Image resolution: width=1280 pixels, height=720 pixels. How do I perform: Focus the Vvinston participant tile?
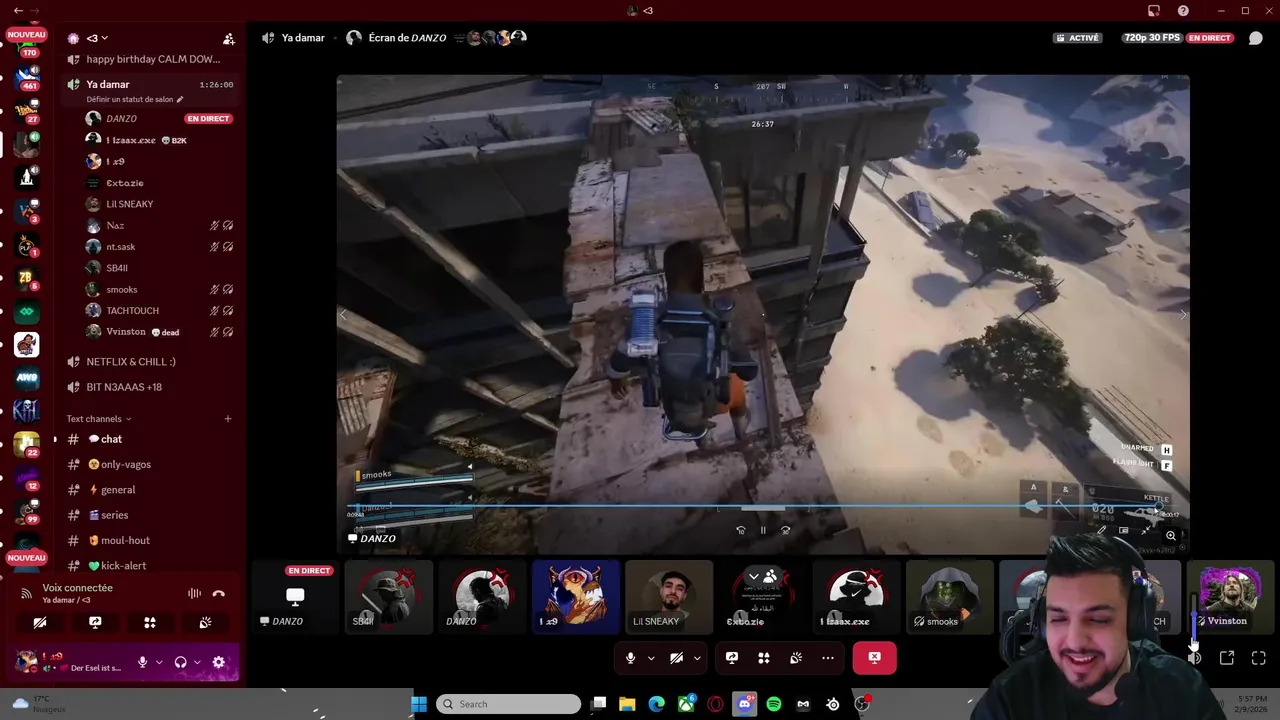click(1230, 597)
